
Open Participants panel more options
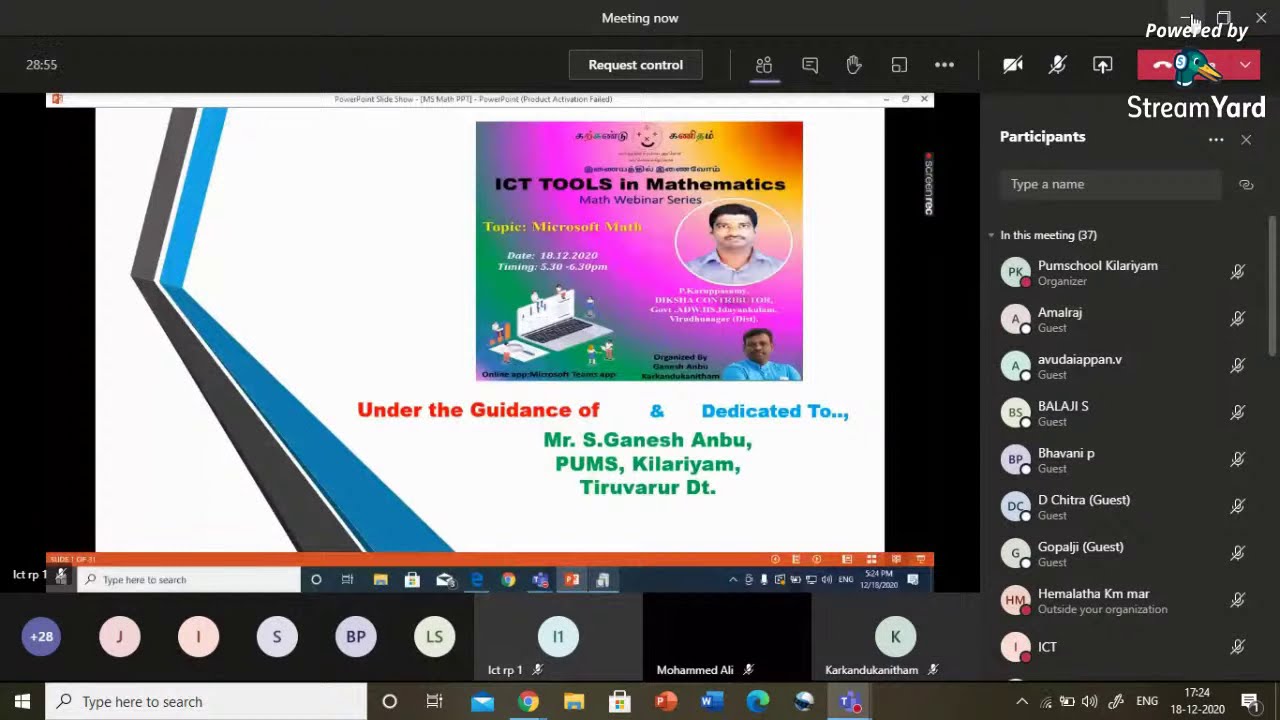click(x=1216, y=140)
